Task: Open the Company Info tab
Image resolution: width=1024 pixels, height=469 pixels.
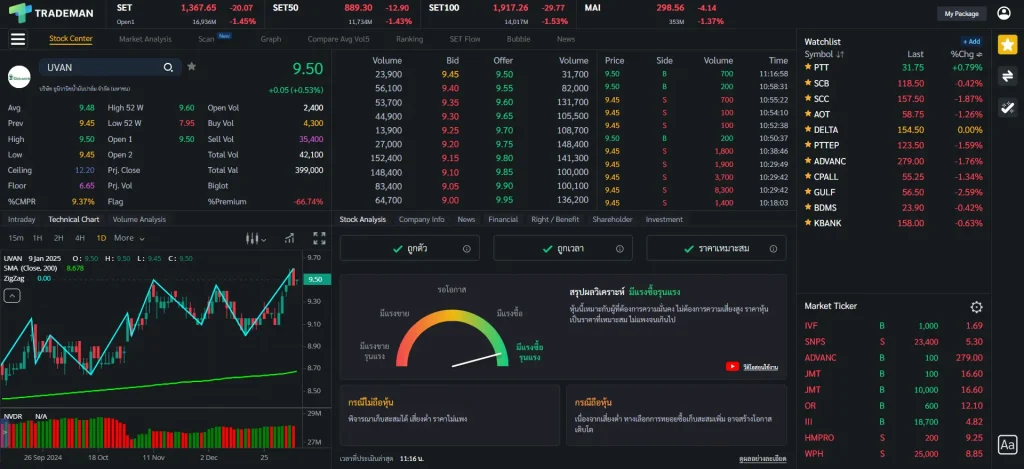Action: tap(421, 219)
